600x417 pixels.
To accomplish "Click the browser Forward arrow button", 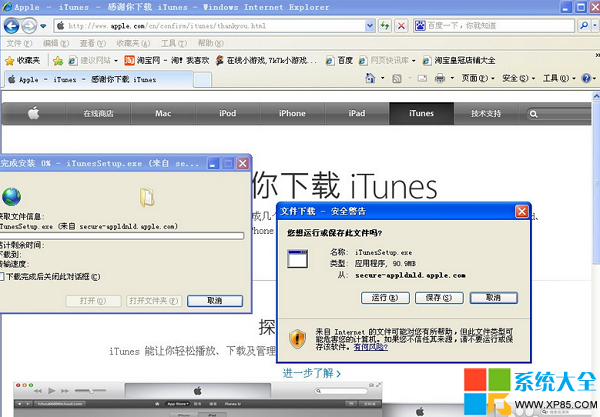I will pos(29,26).
